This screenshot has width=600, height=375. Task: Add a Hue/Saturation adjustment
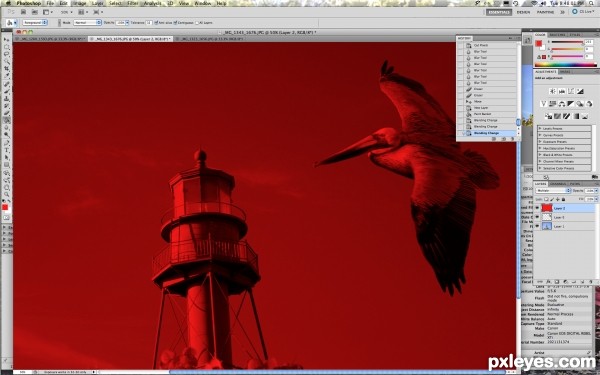pyautogui.click(x=553, y=104)
